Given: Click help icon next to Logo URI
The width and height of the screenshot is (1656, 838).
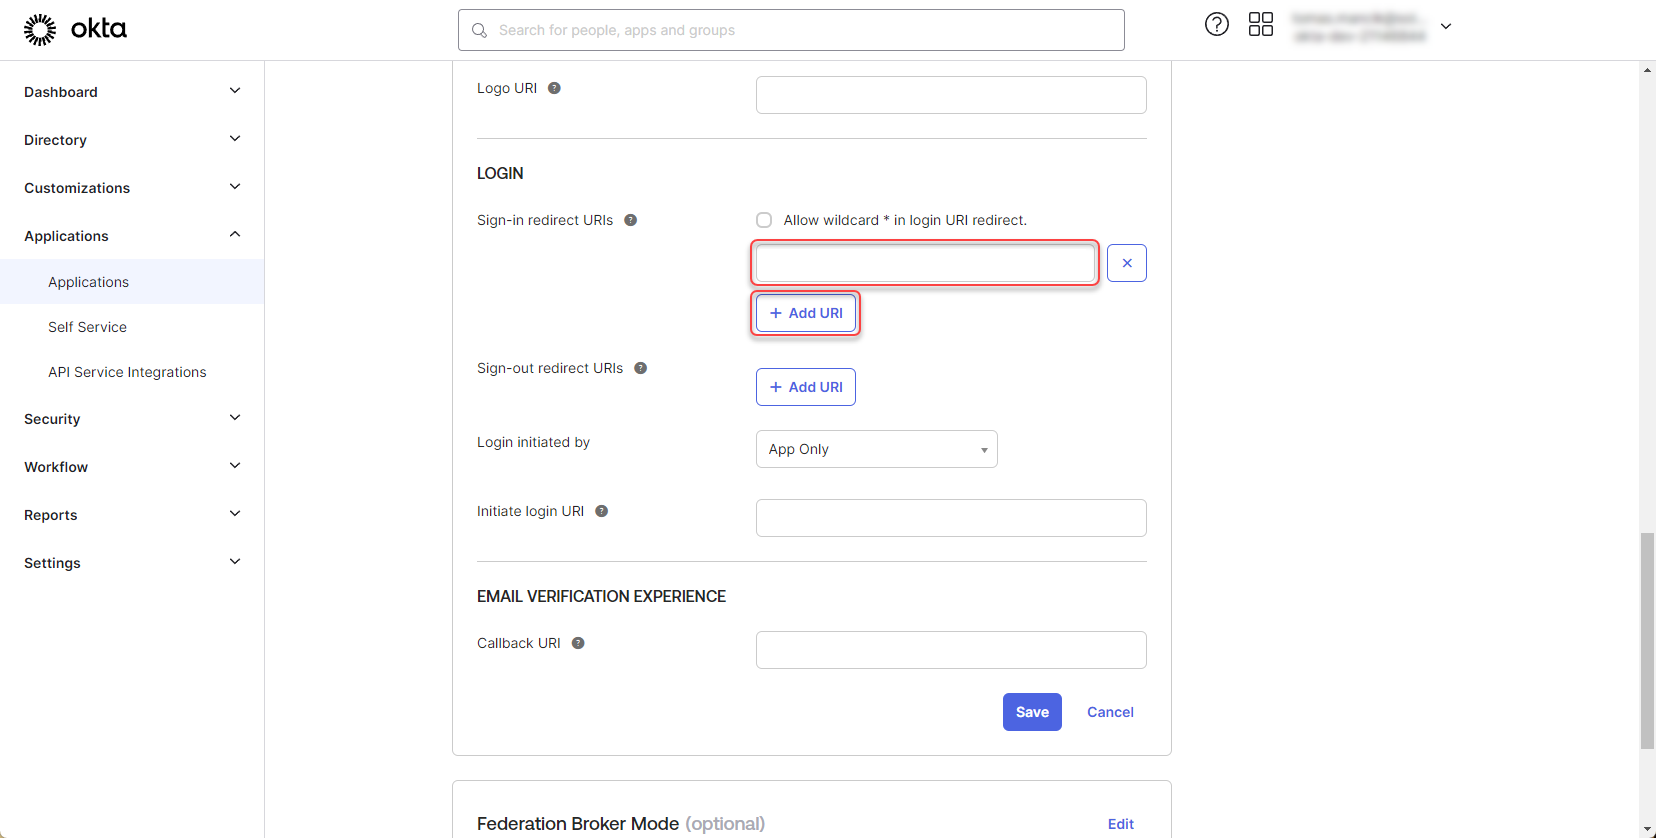Looking at the screenshot, I should [x=554, y=88].
